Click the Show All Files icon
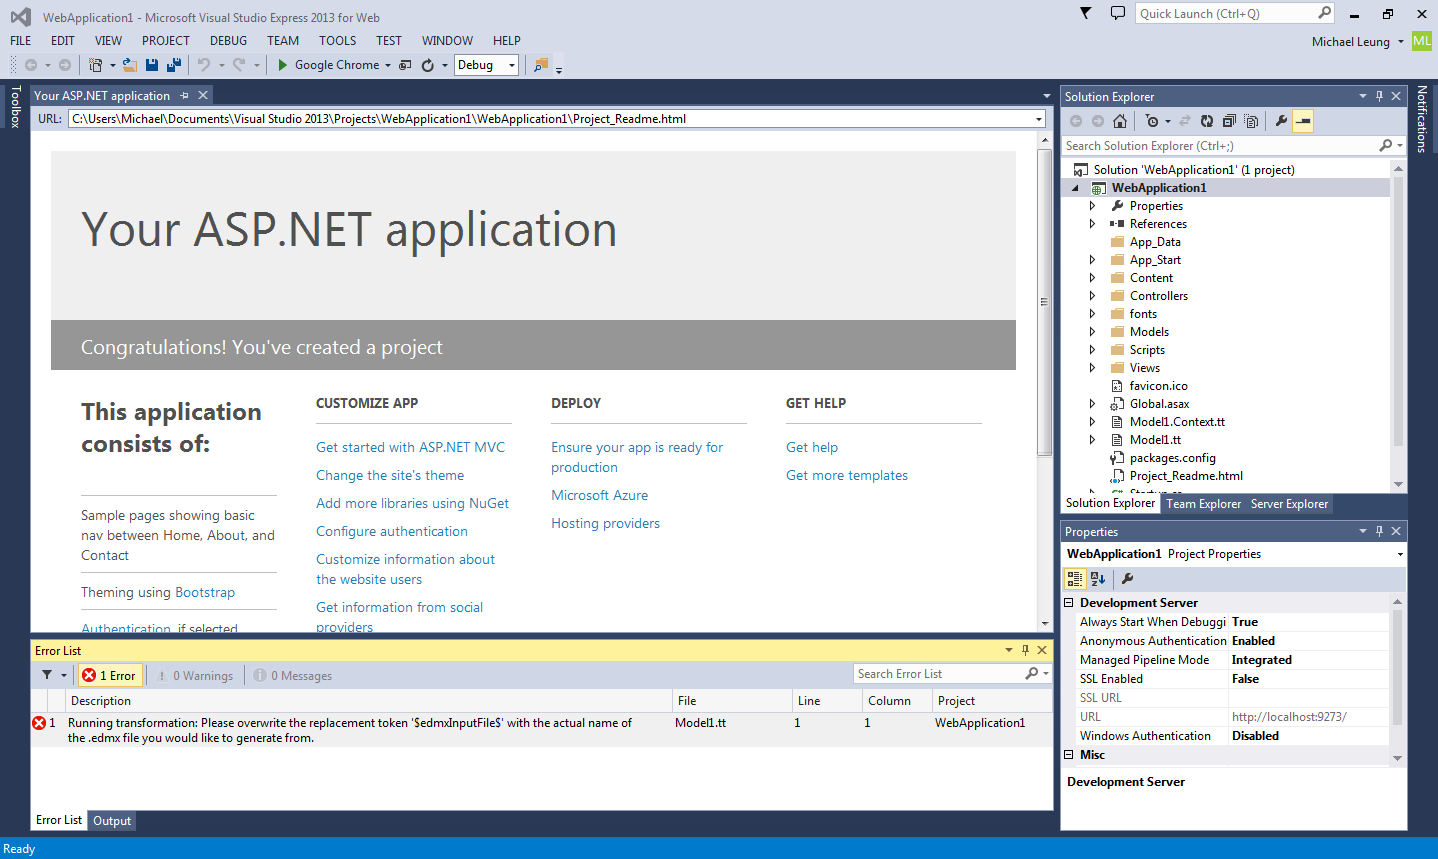 pyautogui.click(x=1251, y=121)
